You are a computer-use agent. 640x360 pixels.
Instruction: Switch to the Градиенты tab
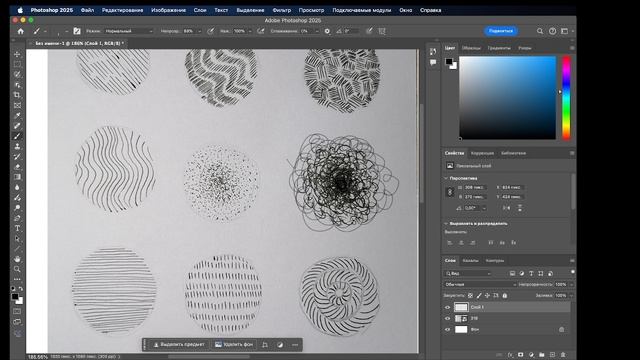(x=499, y=48)
